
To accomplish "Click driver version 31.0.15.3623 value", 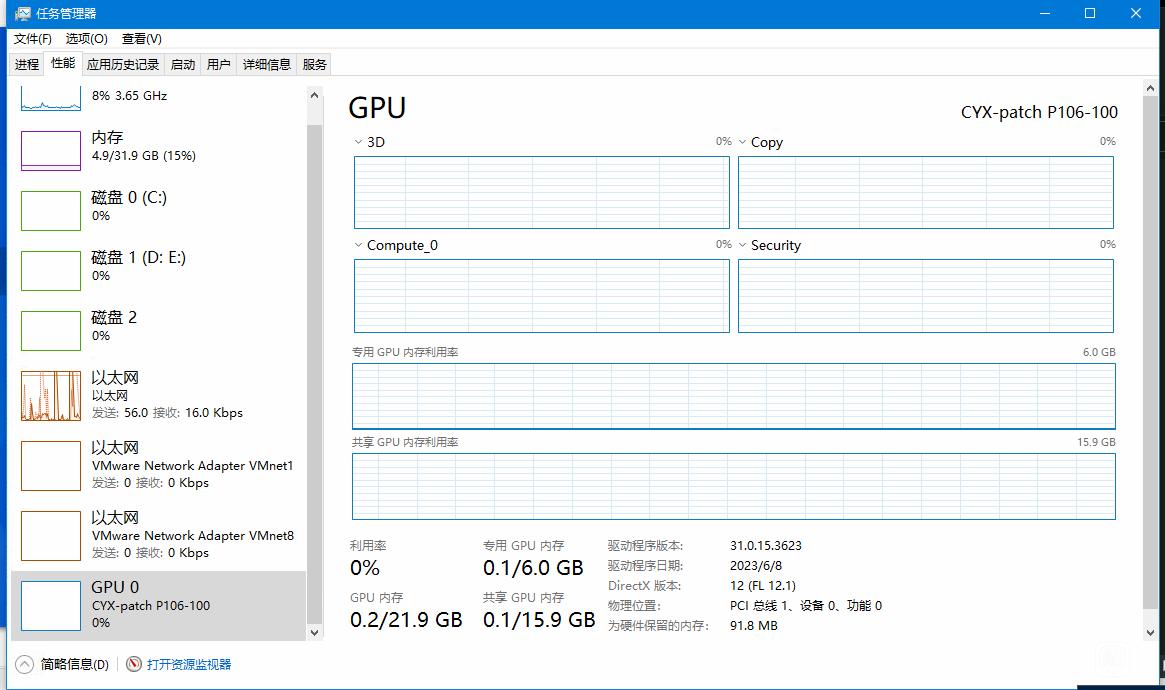I will pyautogui.click(x=765, y=545).
